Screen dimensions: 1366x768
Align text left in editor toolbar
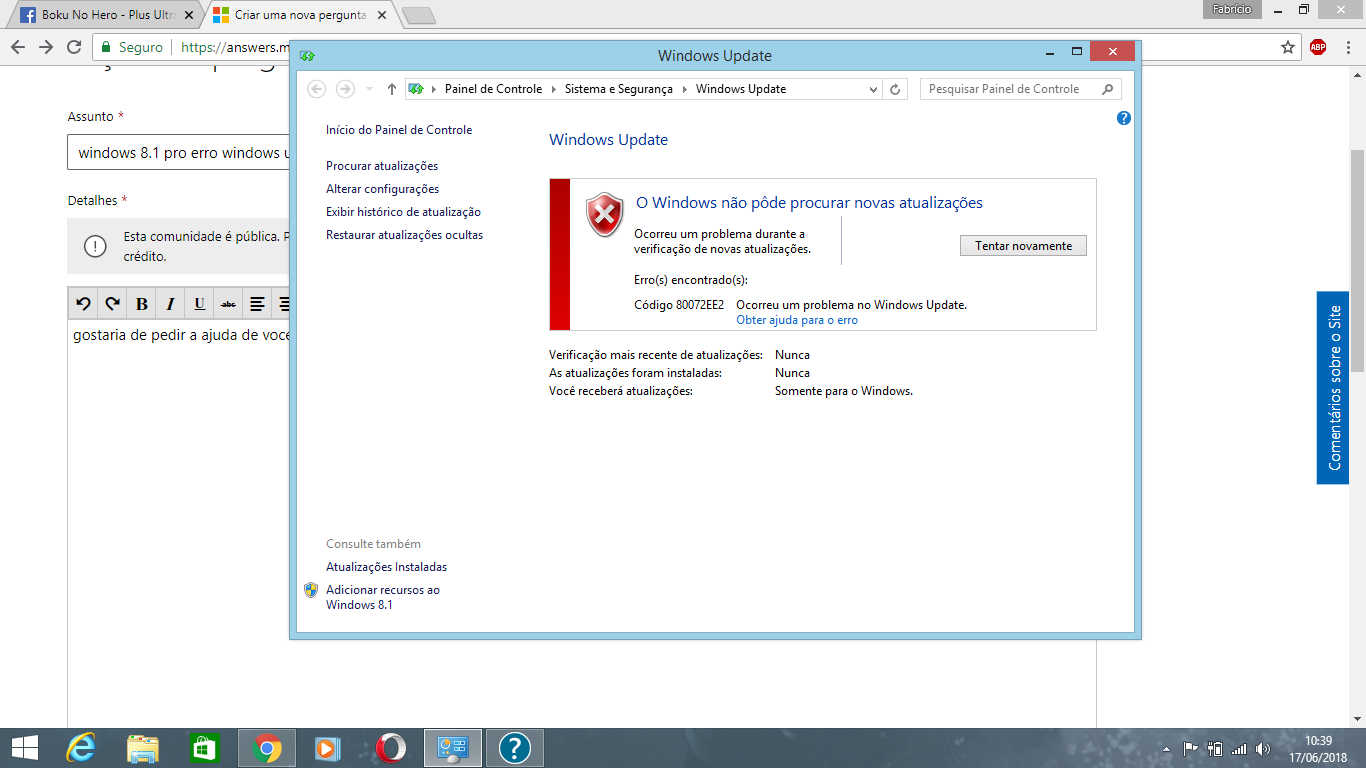(258, 304)
